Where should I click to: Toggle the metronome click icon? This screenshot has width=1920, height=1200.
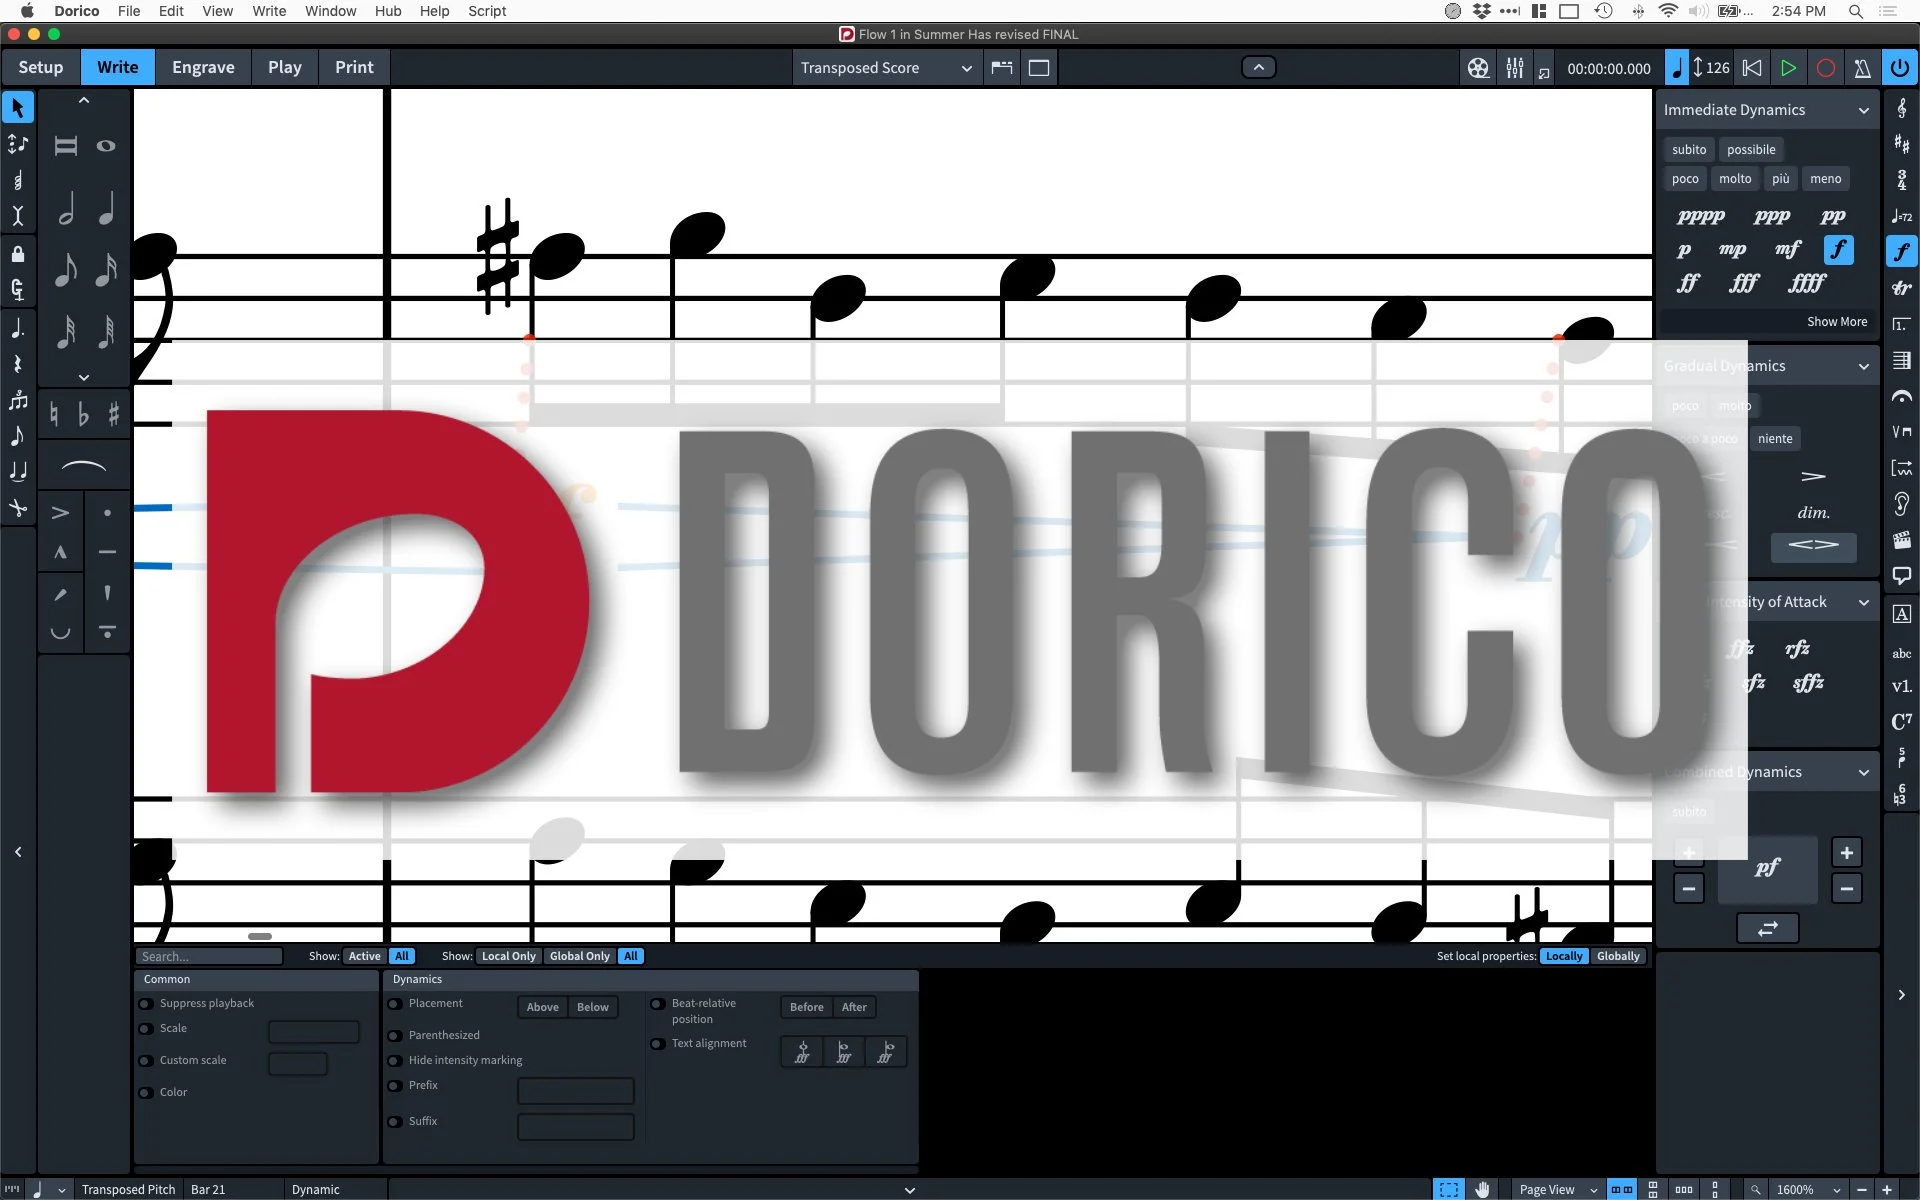(1862, 68)
